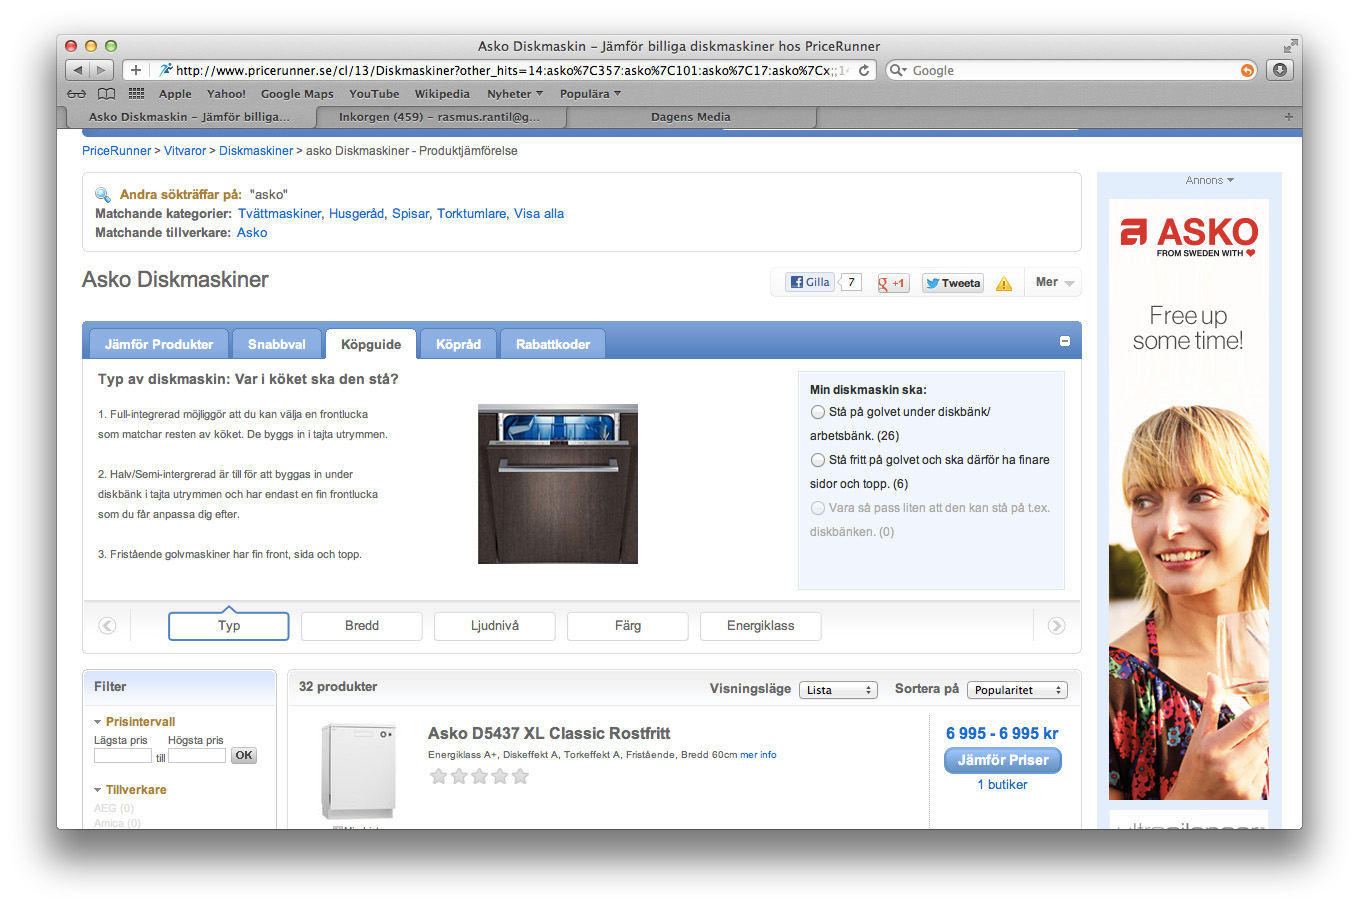Collapse the guide panel with minus icon
Image resolution: width=1359 pixels, height=908 pixels.
(1065, 341)
